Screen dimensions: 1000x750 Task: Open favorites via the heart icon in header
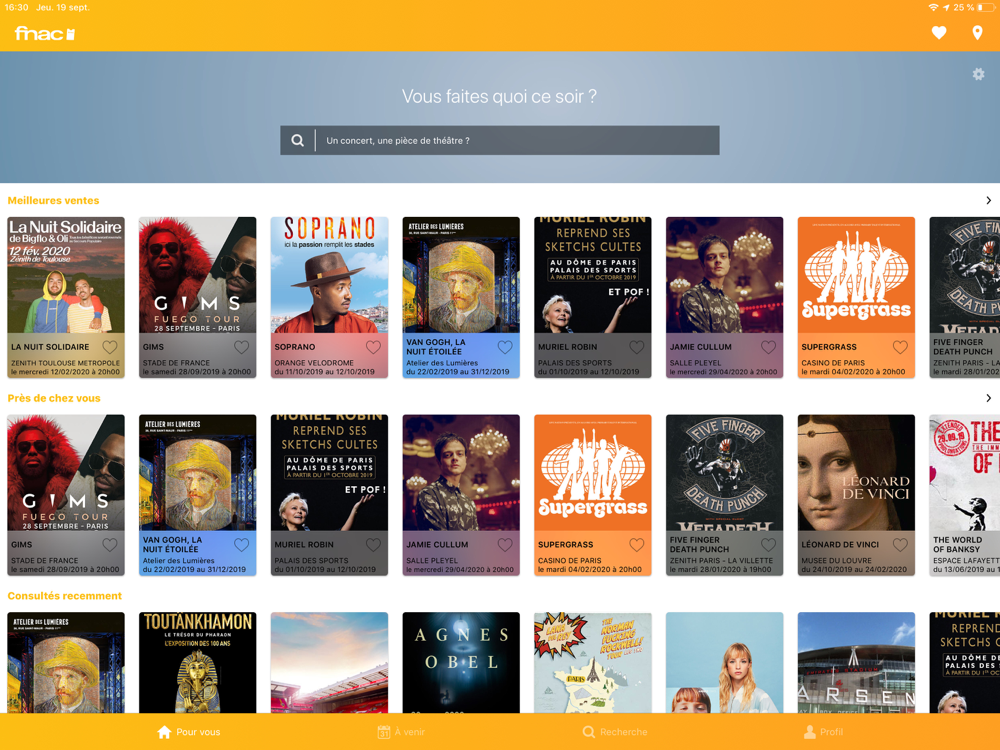939,33
